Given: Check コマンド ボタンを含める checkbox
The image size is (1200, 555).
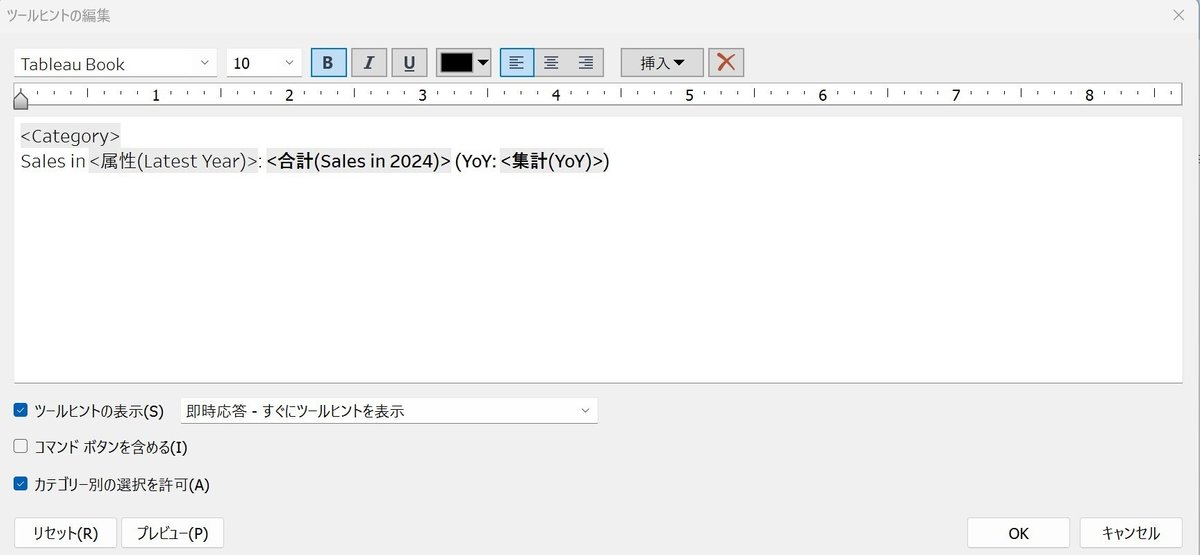Looking at the screenshot, I should pyautogui.click(x=21, y=447).
